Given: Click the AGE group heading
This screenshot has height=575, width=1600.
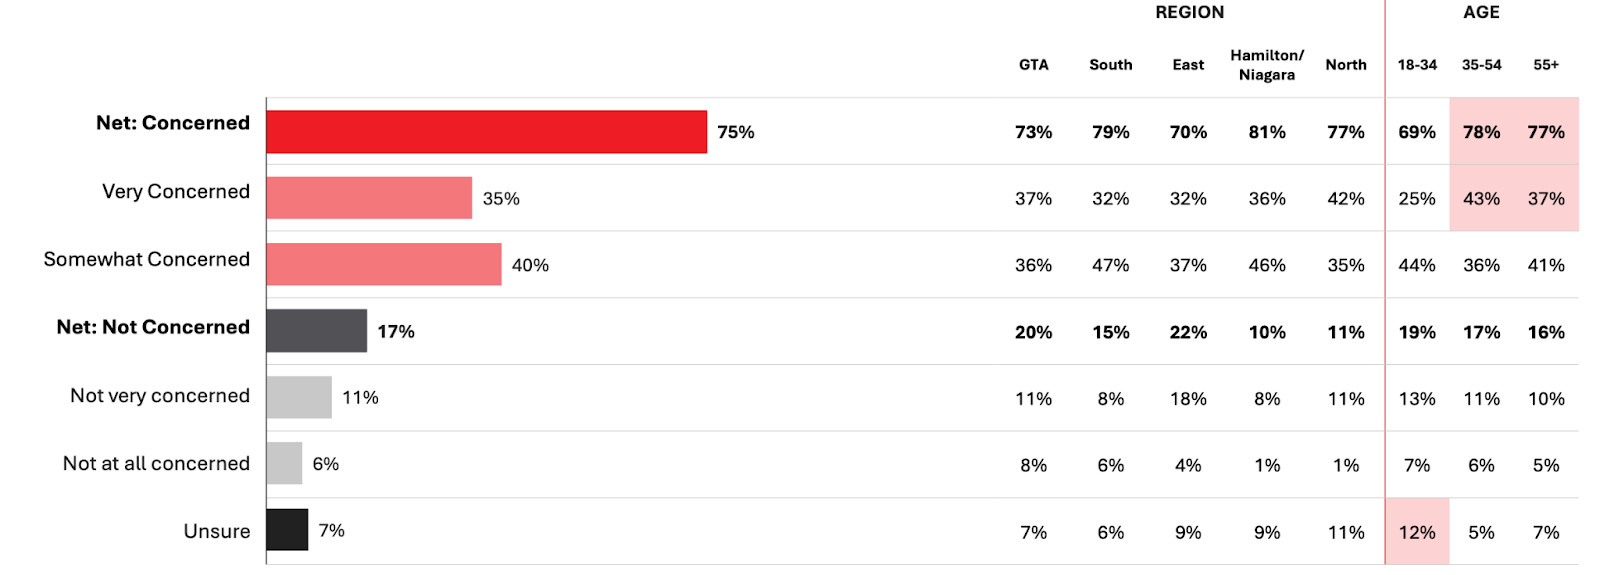Looking at the screenshot, I should pyautogui.click(x=1481, y=12).
